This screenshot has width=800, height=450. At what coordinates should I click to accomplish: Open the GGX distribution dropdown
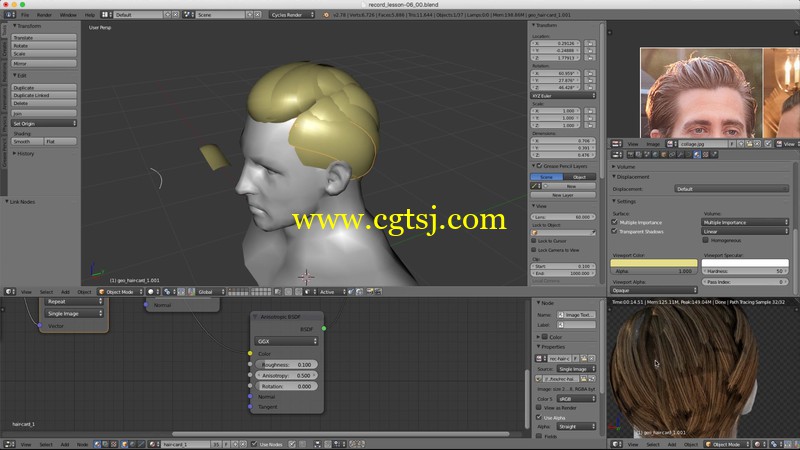click(286, 341)
